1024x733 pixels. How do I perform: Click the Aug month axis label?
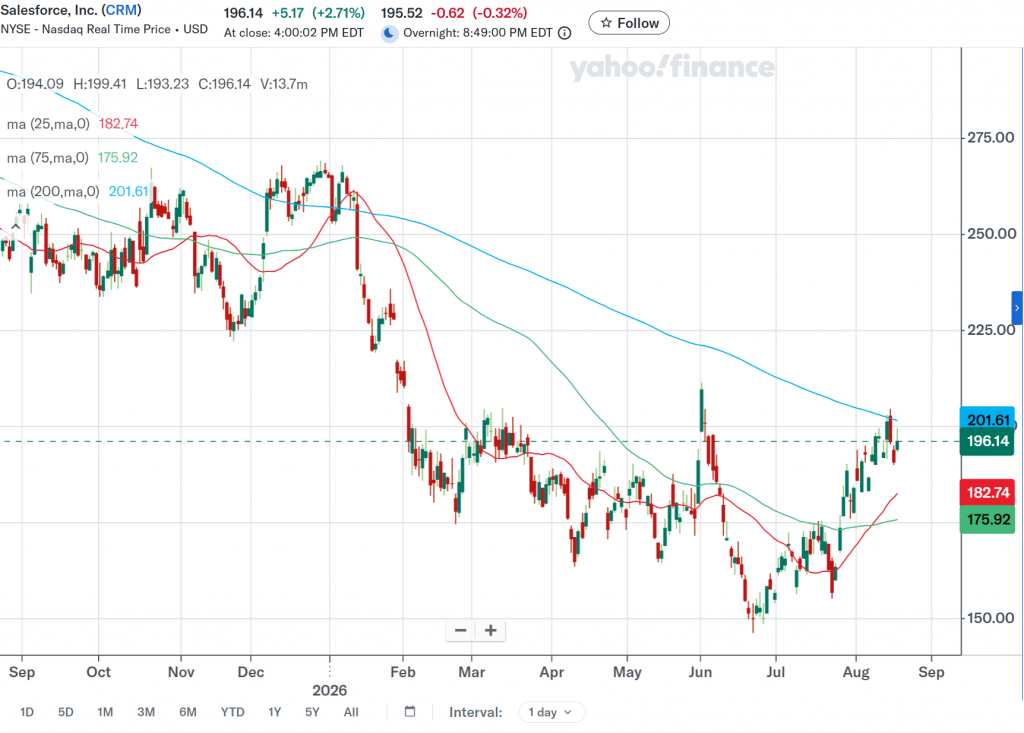[x=856, y=672]
